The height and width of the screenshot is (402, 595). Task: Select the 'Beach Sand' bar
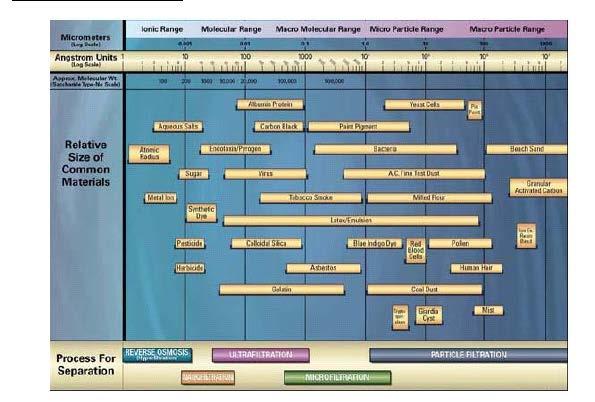pyautogui.click(x=527, y=149)
